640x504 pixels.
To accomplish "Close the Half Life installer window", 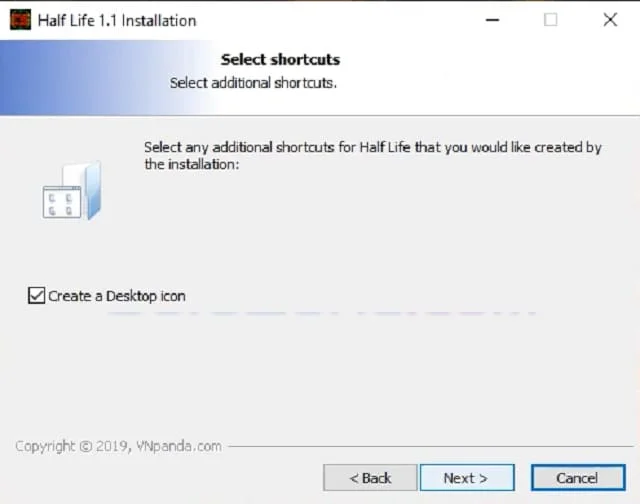I will tap(610, 20).
